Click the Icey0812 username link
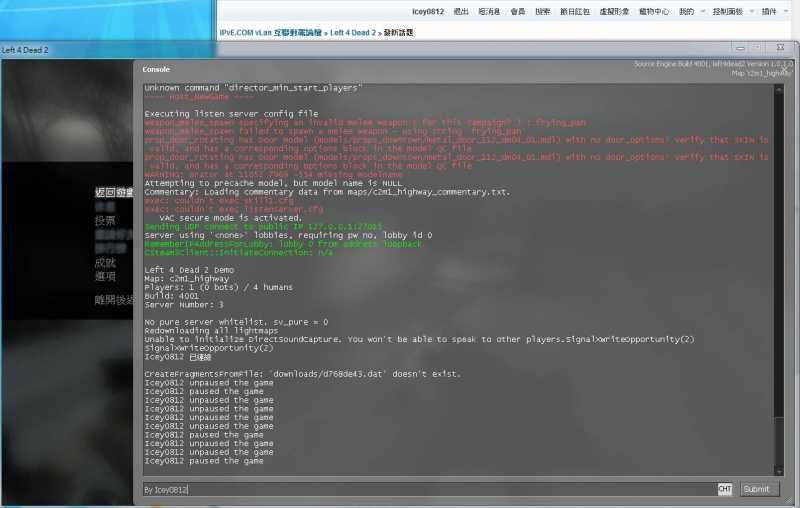Viewport: 800px width, 508px height. point(426,12)
